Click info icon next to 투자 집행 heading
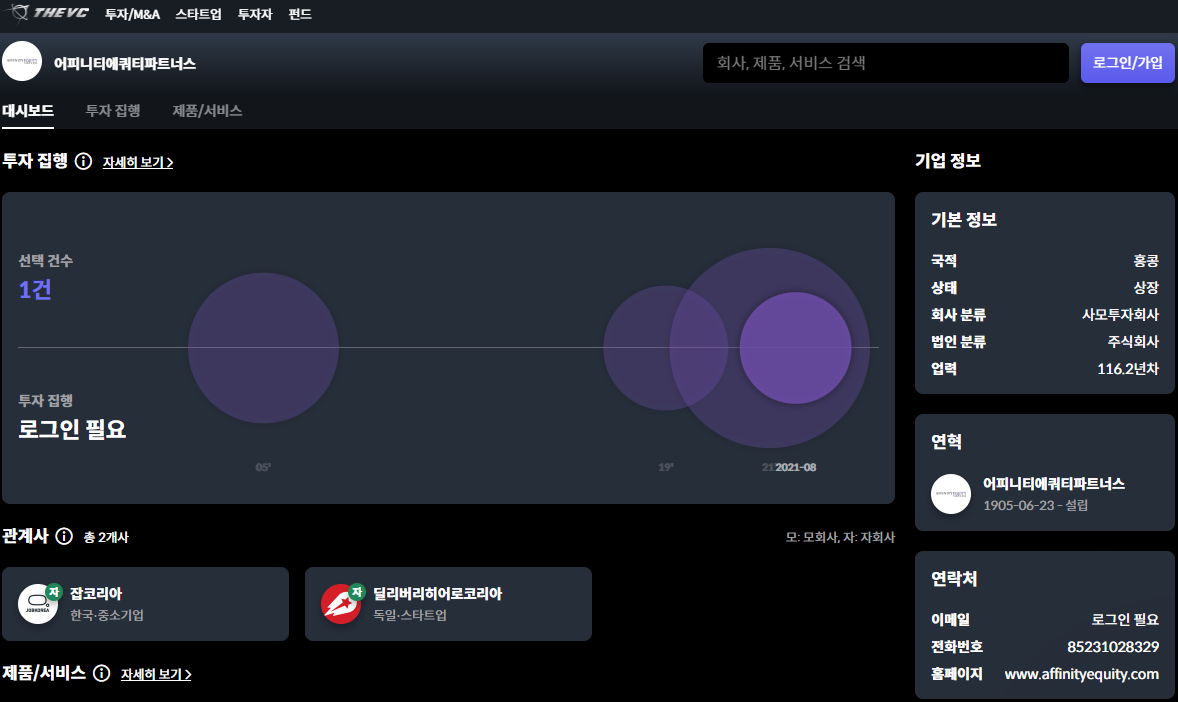1178x702 pixels. 83,162
